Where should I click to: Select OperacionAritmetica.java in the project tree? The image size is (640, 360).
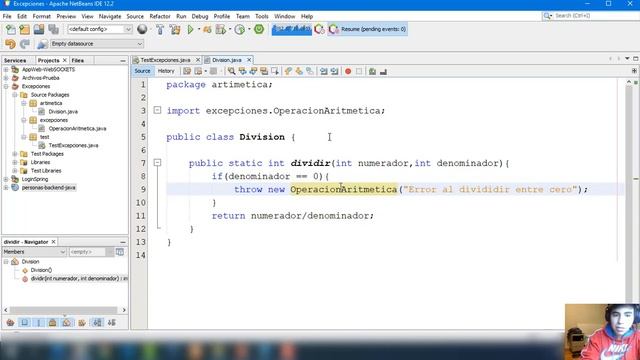click(x=77, y=129)
